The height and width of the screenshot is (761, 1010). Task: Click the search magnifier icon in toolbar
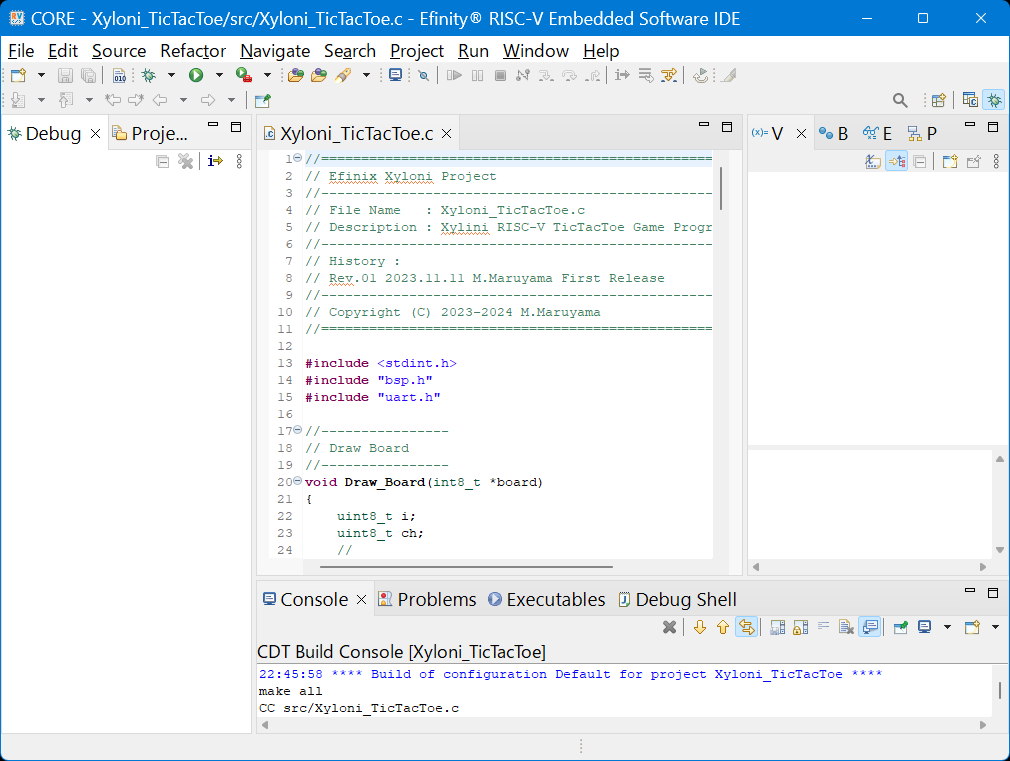(x=900, y=100)
